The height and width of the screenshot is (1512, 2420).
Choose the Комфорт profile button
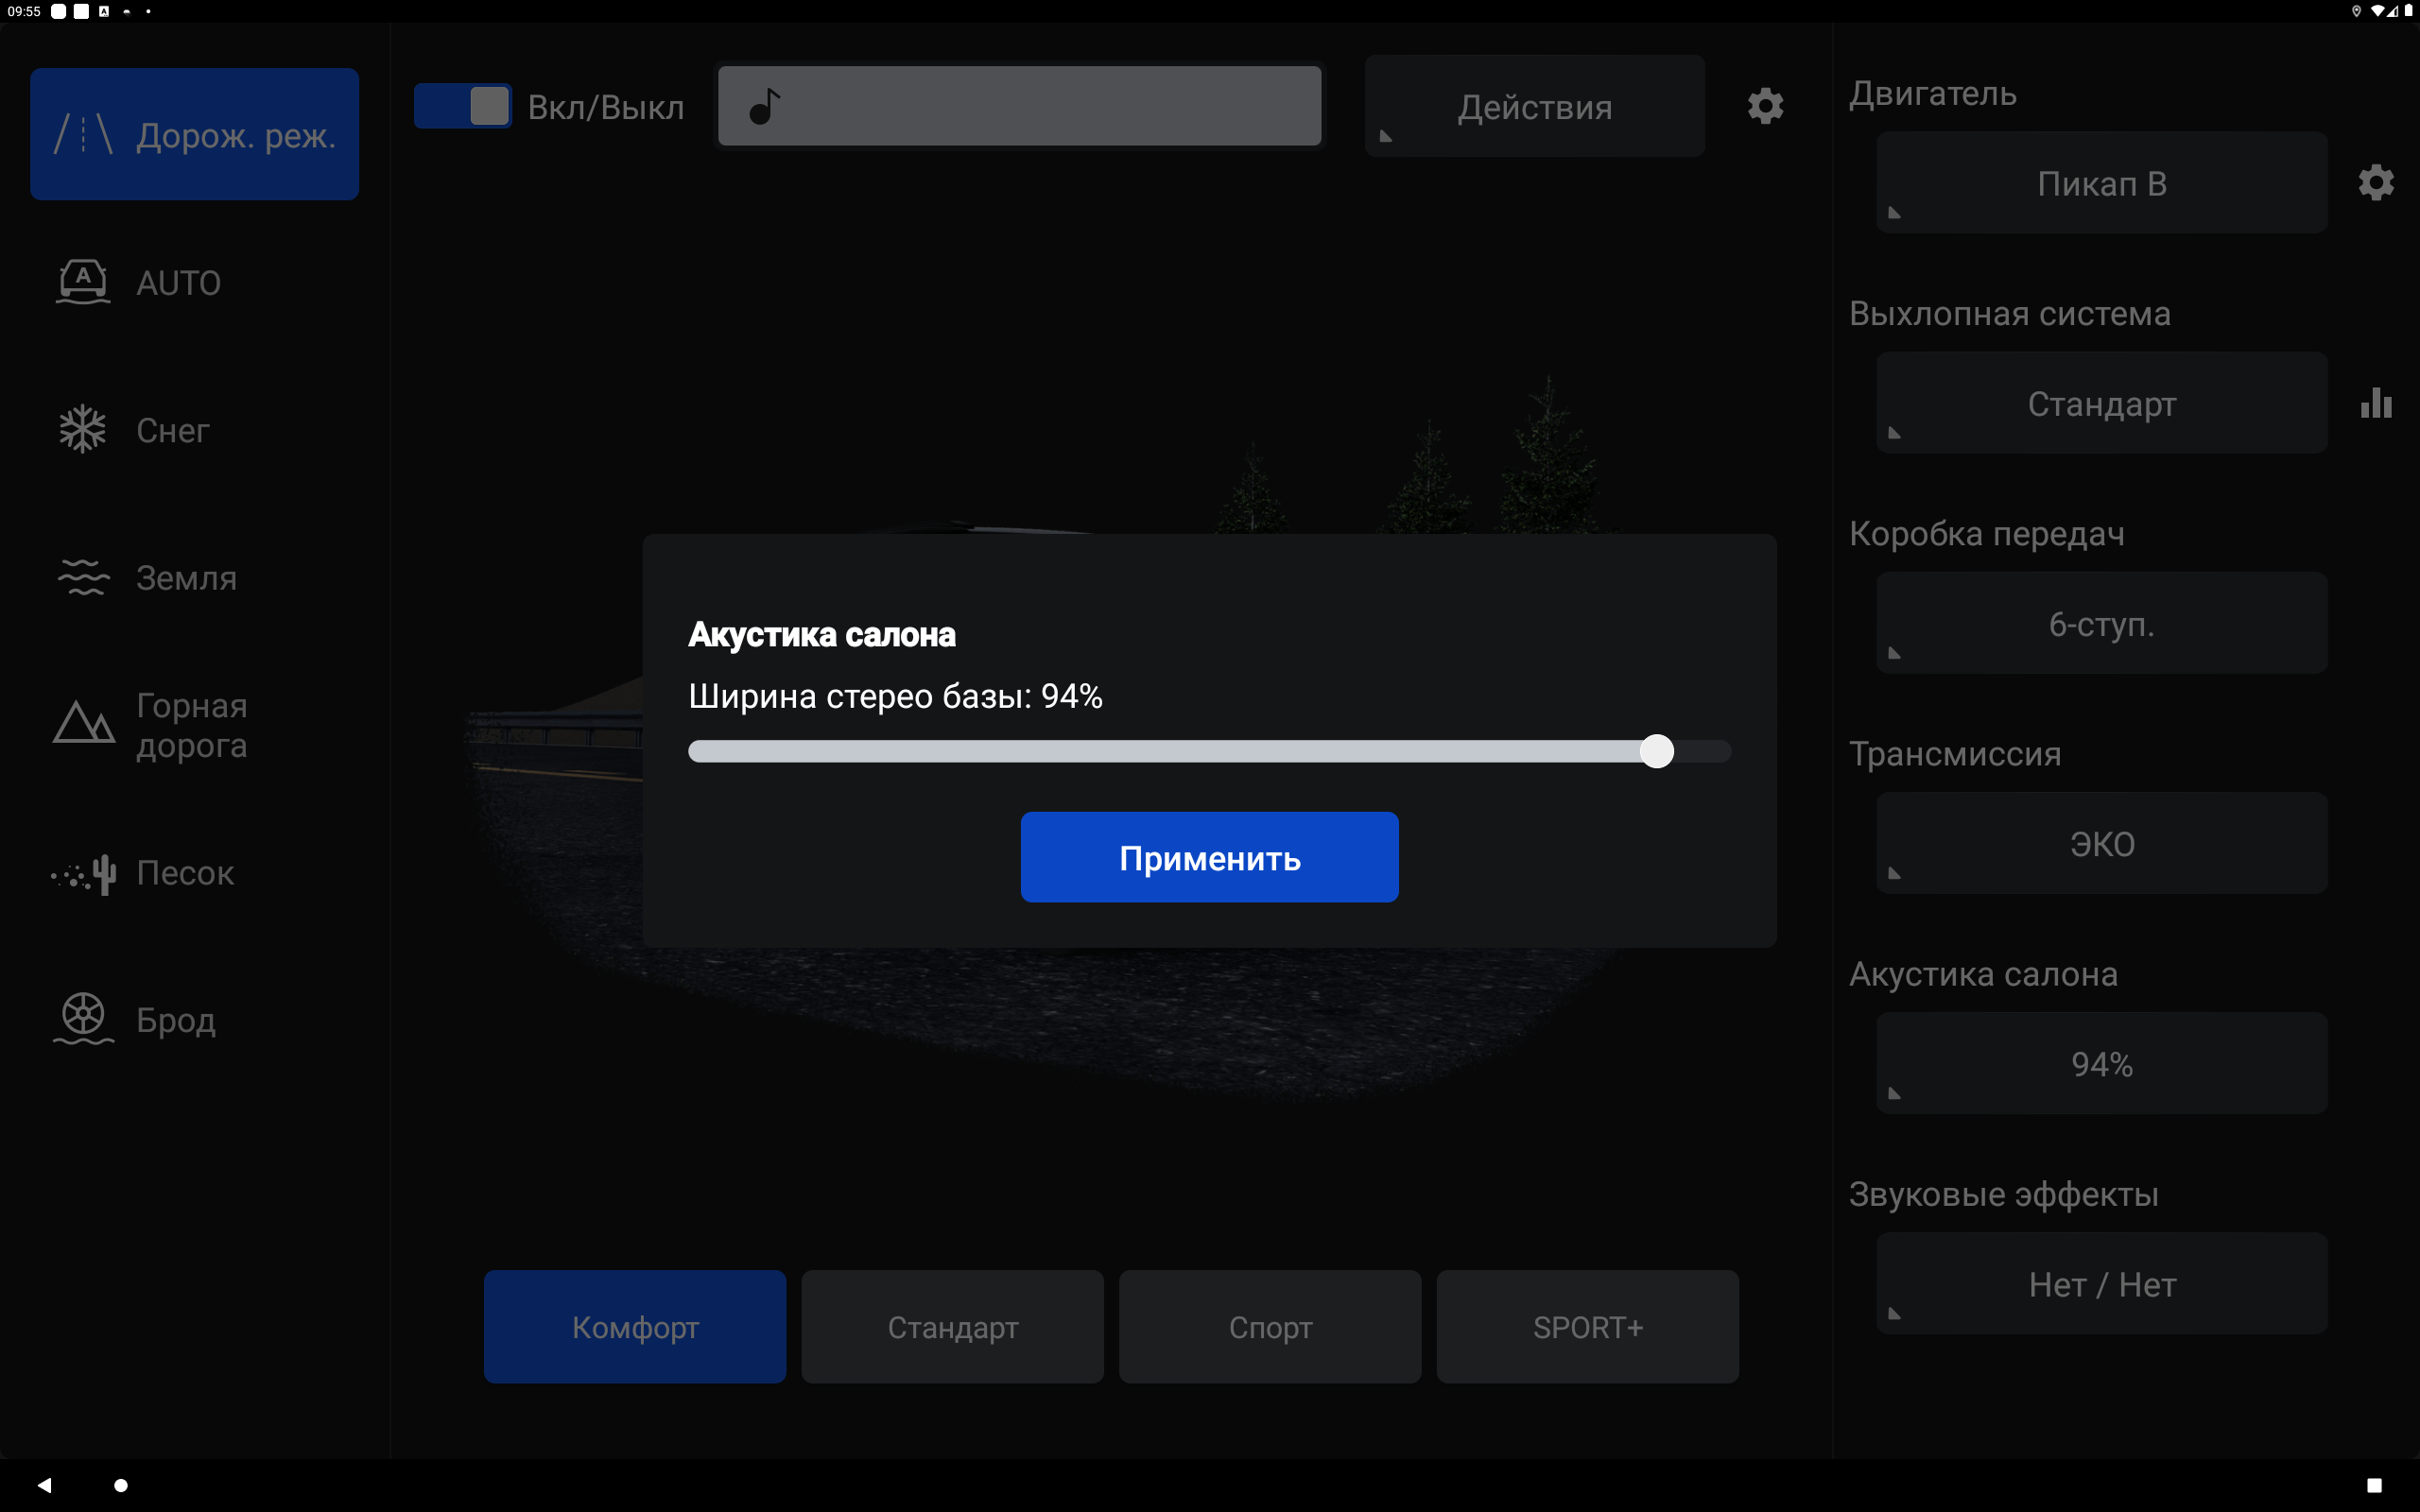[x=635, y=1327]
